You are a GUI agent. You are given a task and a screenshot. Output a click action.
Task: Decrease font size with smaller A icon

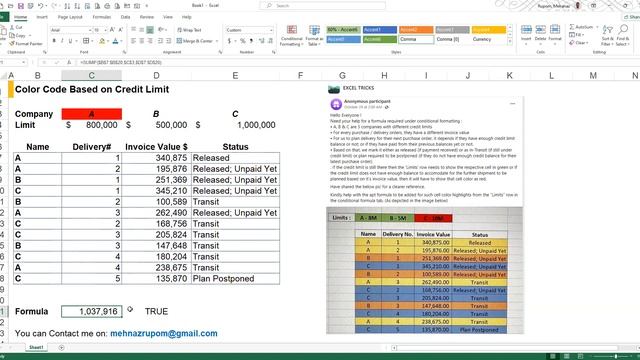click(120, 30)
